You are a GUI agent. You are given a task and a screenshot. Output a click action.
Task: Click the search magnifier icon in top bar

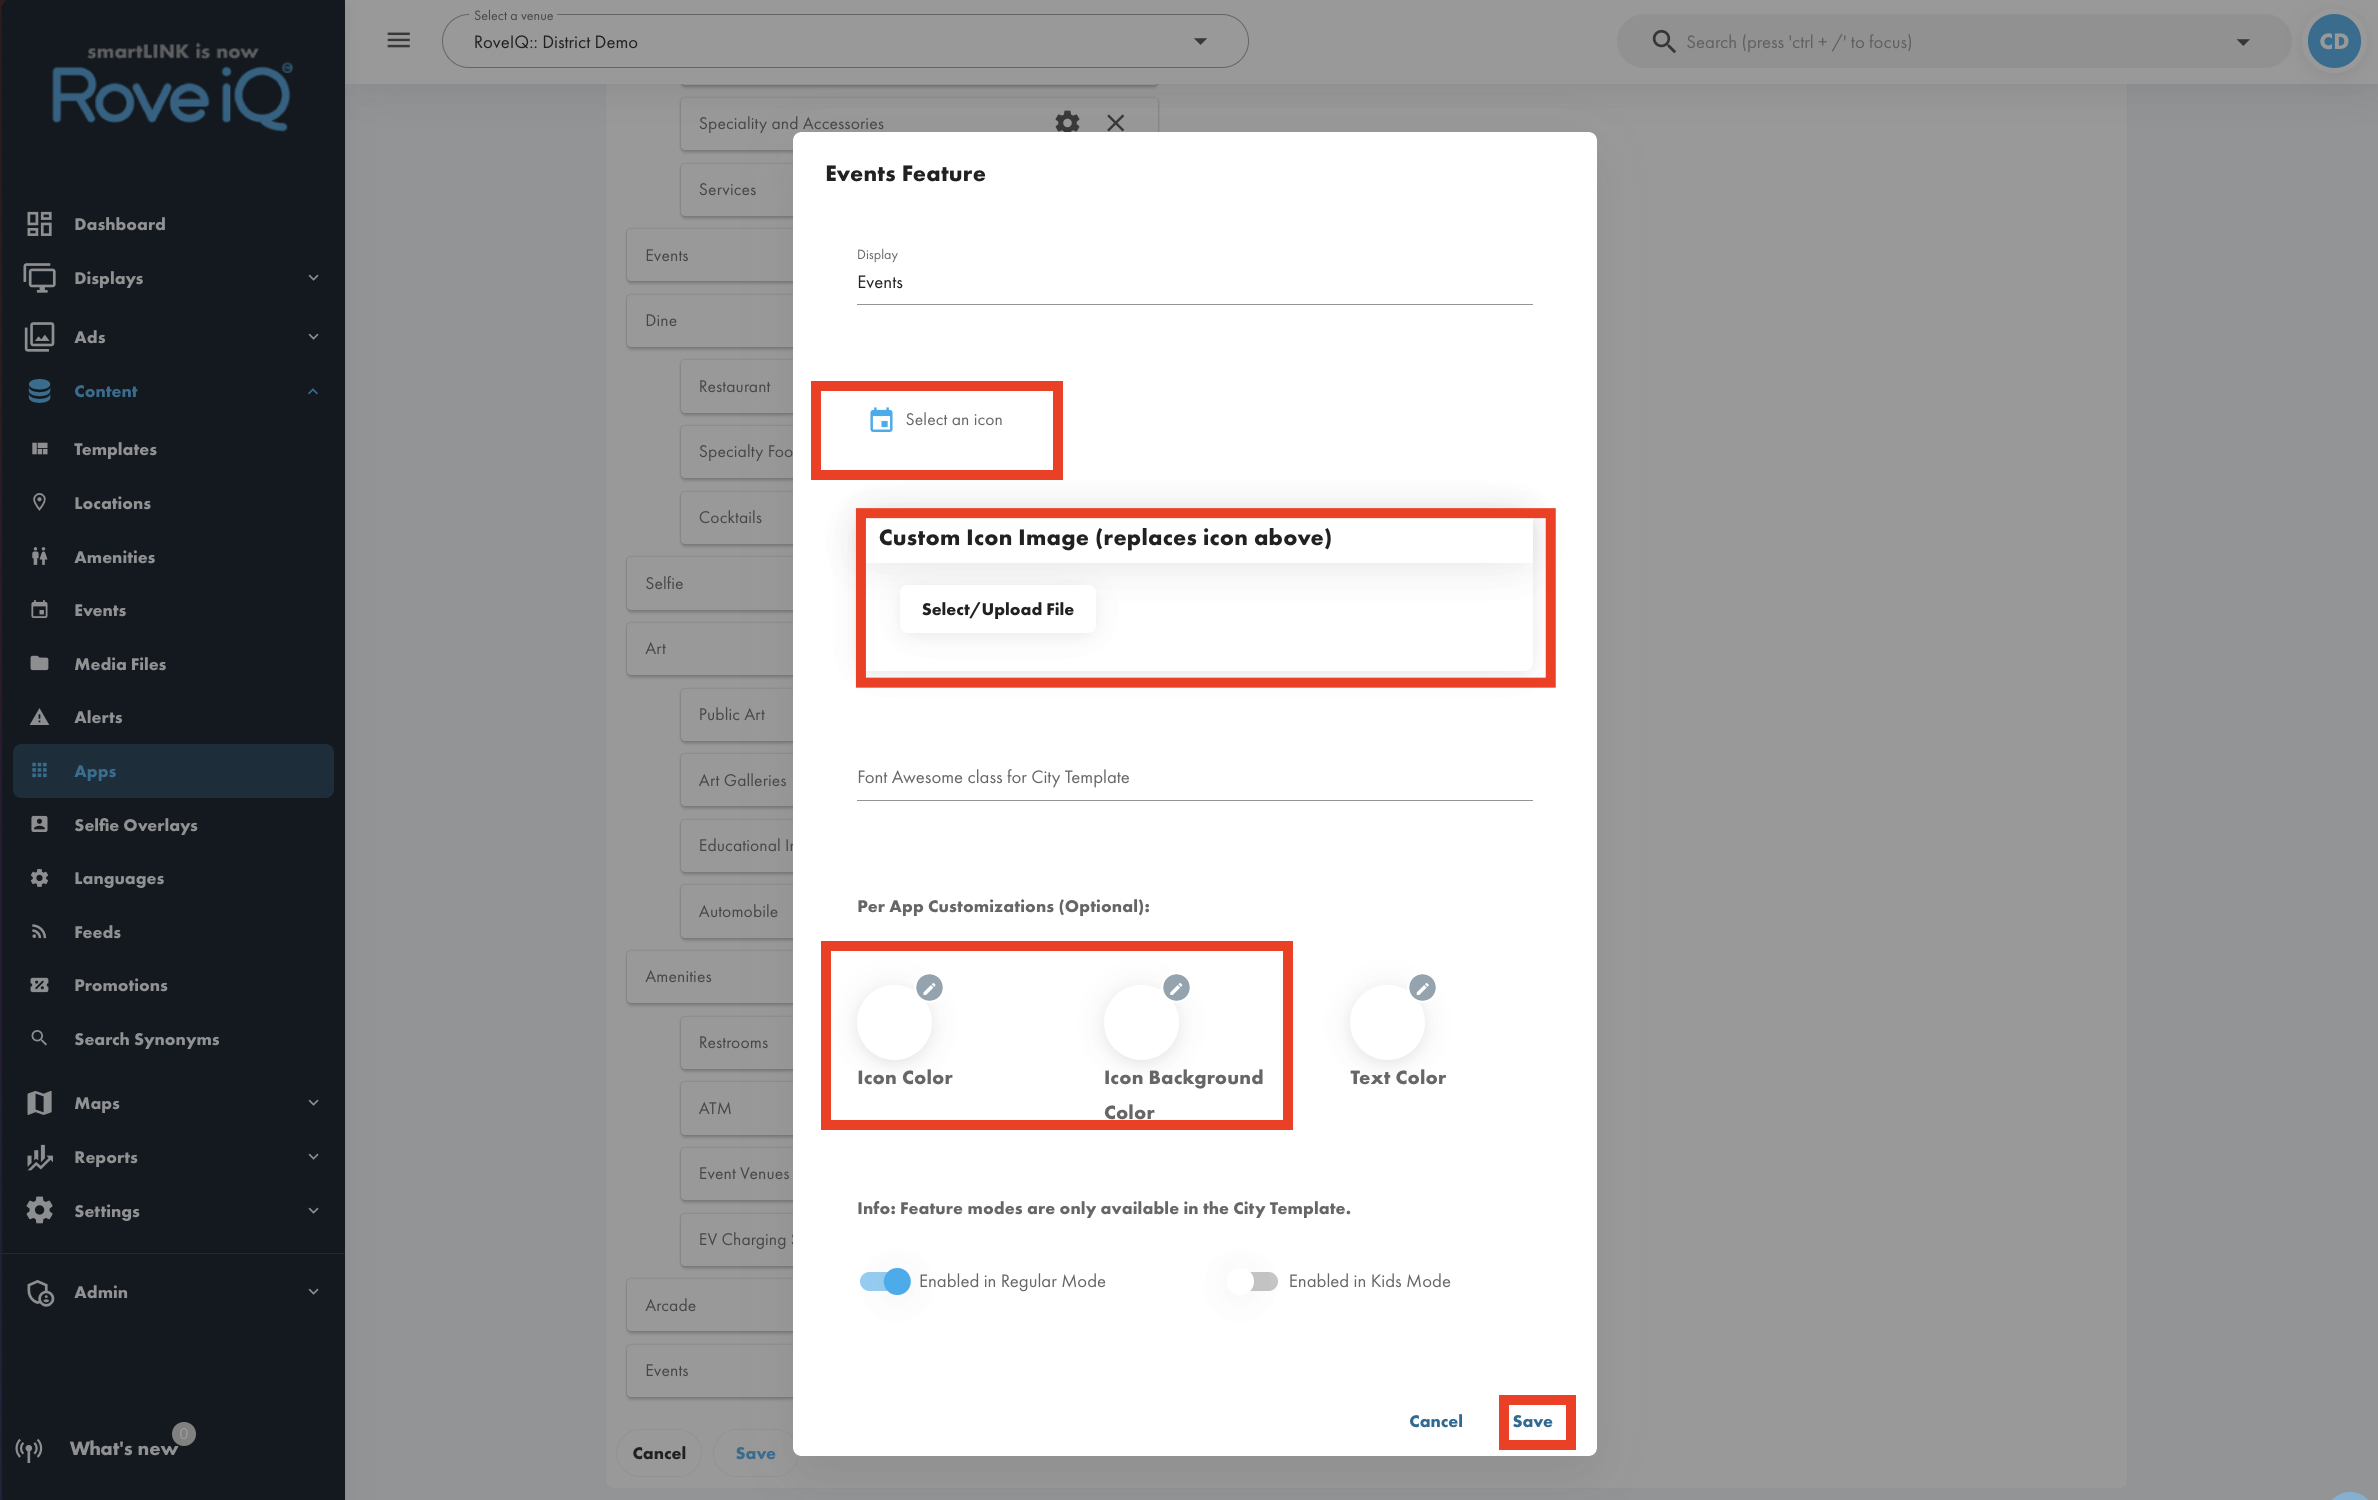pyautogui.click(x=1663, y=42)
